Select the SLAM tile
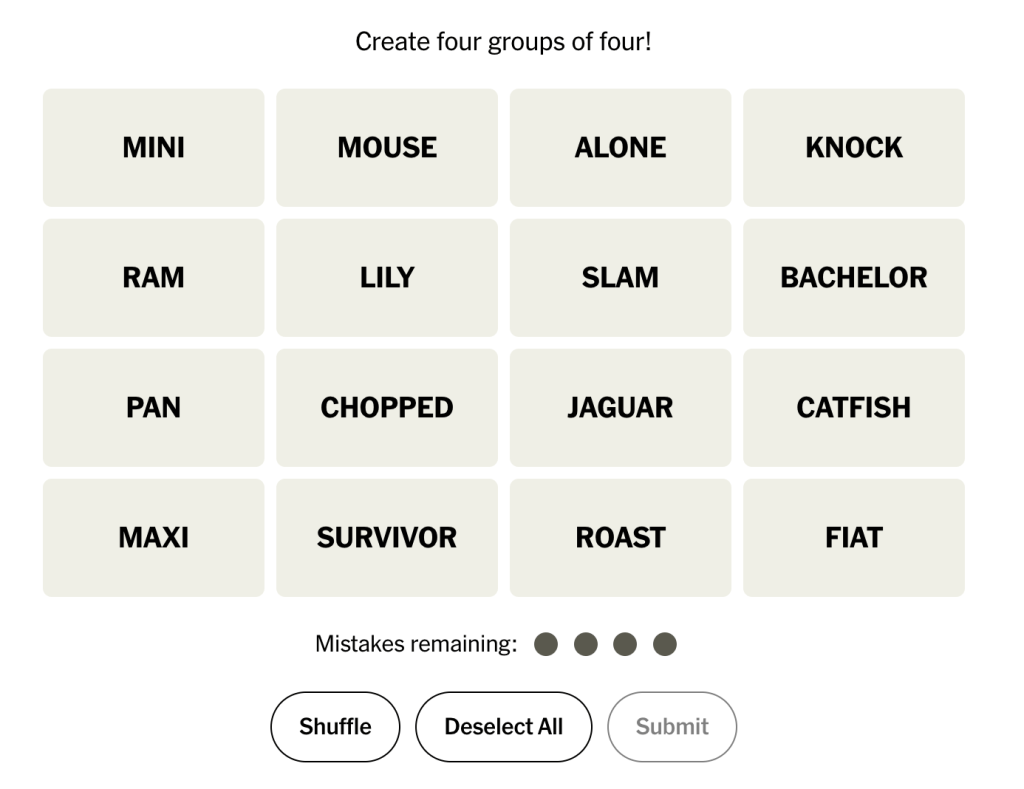1024x789 pixels. point(620,278)
